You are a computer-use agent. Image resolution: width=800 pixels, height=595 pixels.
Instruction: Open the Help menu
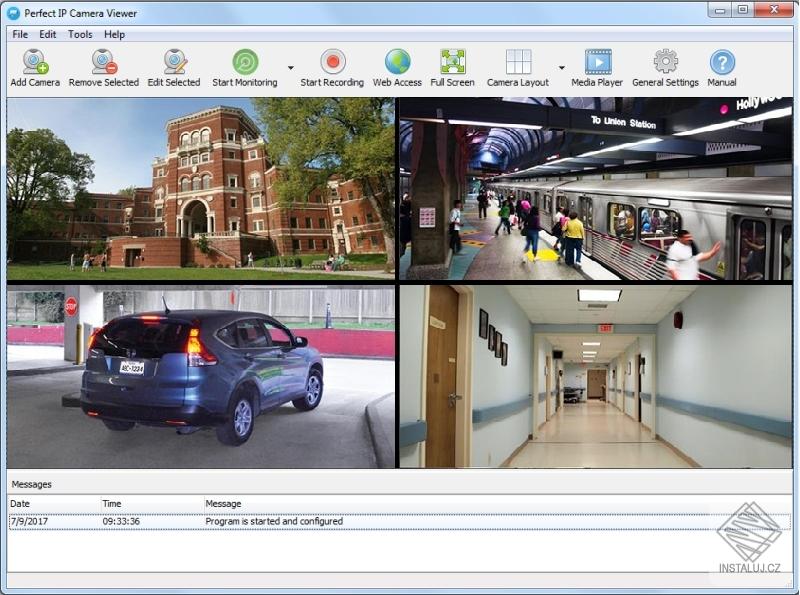pyautogui.click(x=117, y=33)
